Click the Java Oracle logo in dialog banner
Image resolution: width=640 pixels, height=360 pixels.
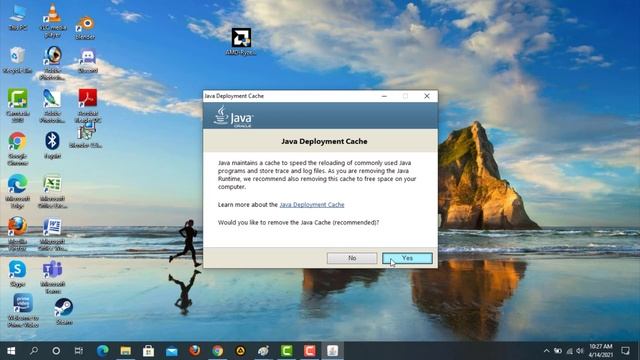233,117
